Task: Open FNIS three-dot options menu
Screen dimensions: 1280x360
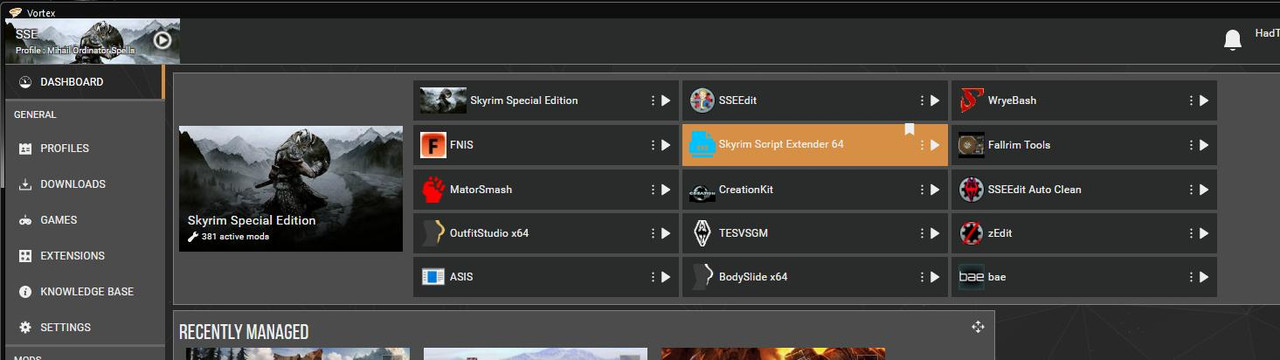Action: click(653, 145)
